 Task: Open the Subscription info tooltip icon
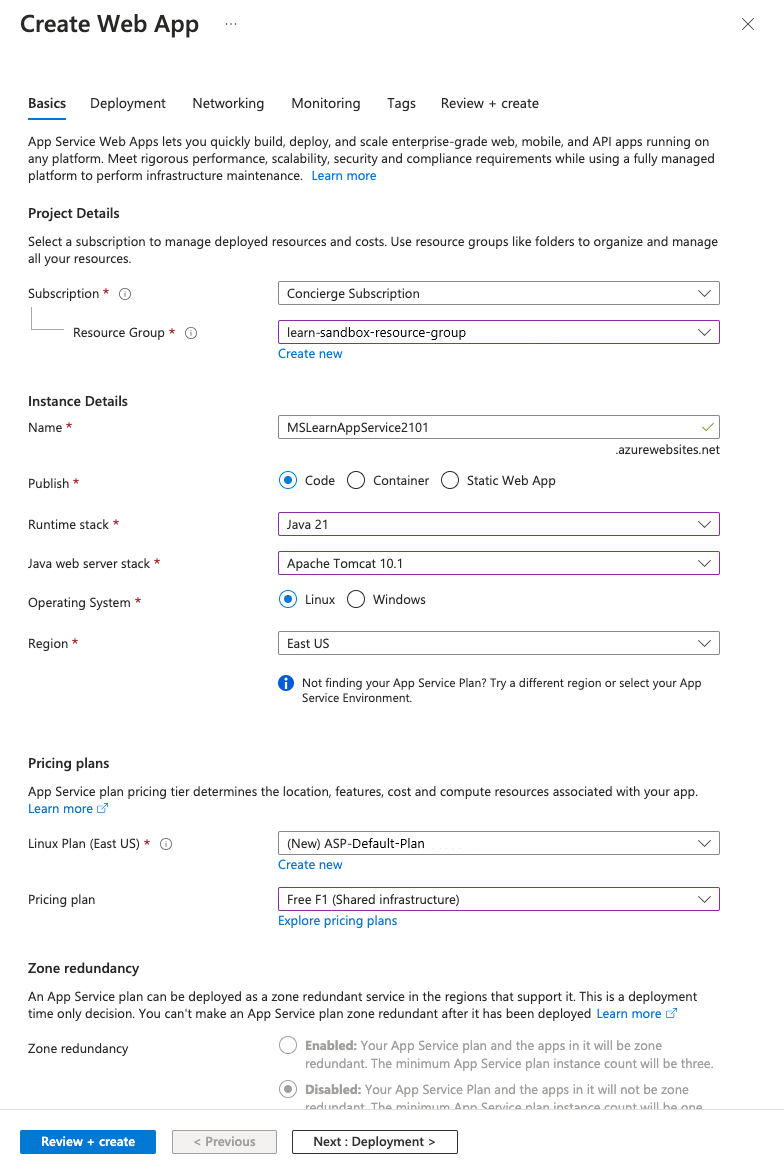pyautogui.click(x=123, y=293)
